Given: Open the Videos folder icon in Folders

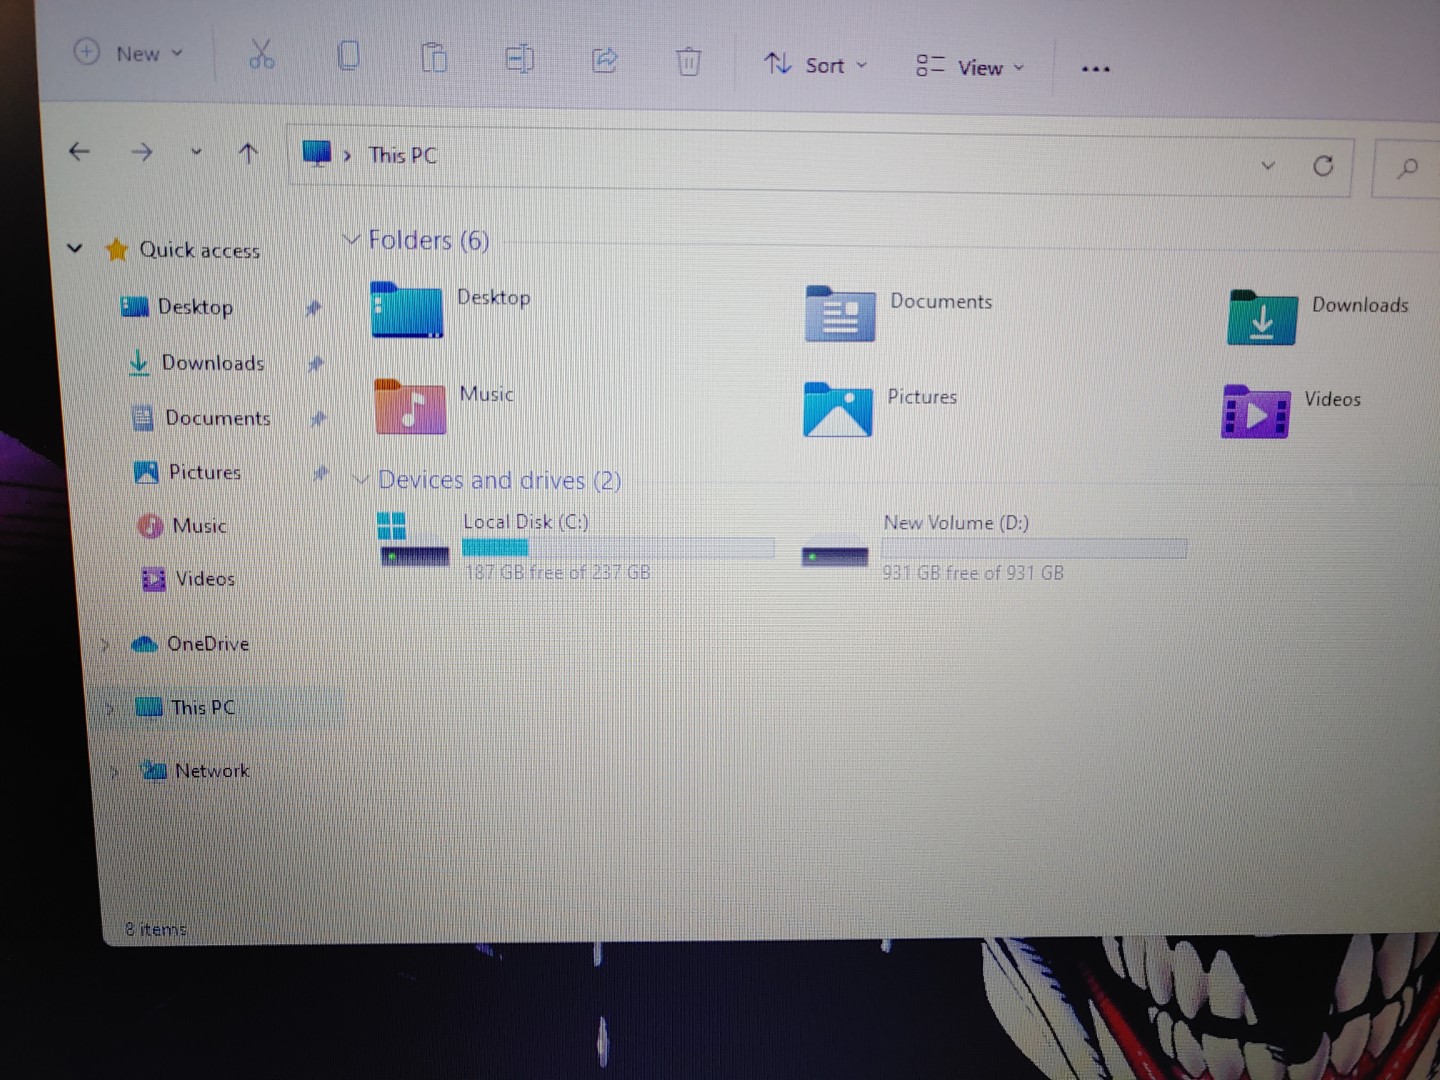Looking at the screenshot, I should (1255, 411).
